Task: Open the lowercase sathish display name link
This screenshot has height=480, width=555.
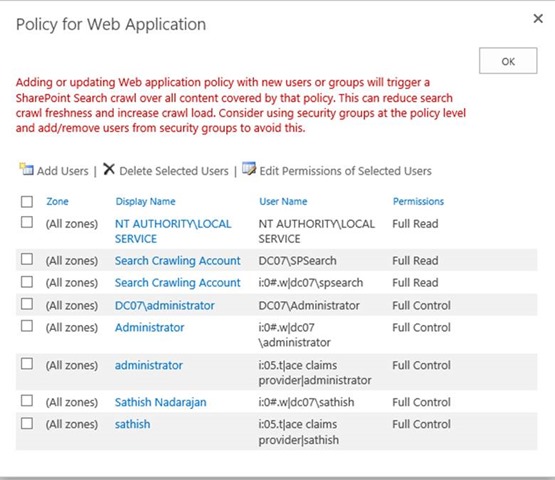Action: click(132, 424)
